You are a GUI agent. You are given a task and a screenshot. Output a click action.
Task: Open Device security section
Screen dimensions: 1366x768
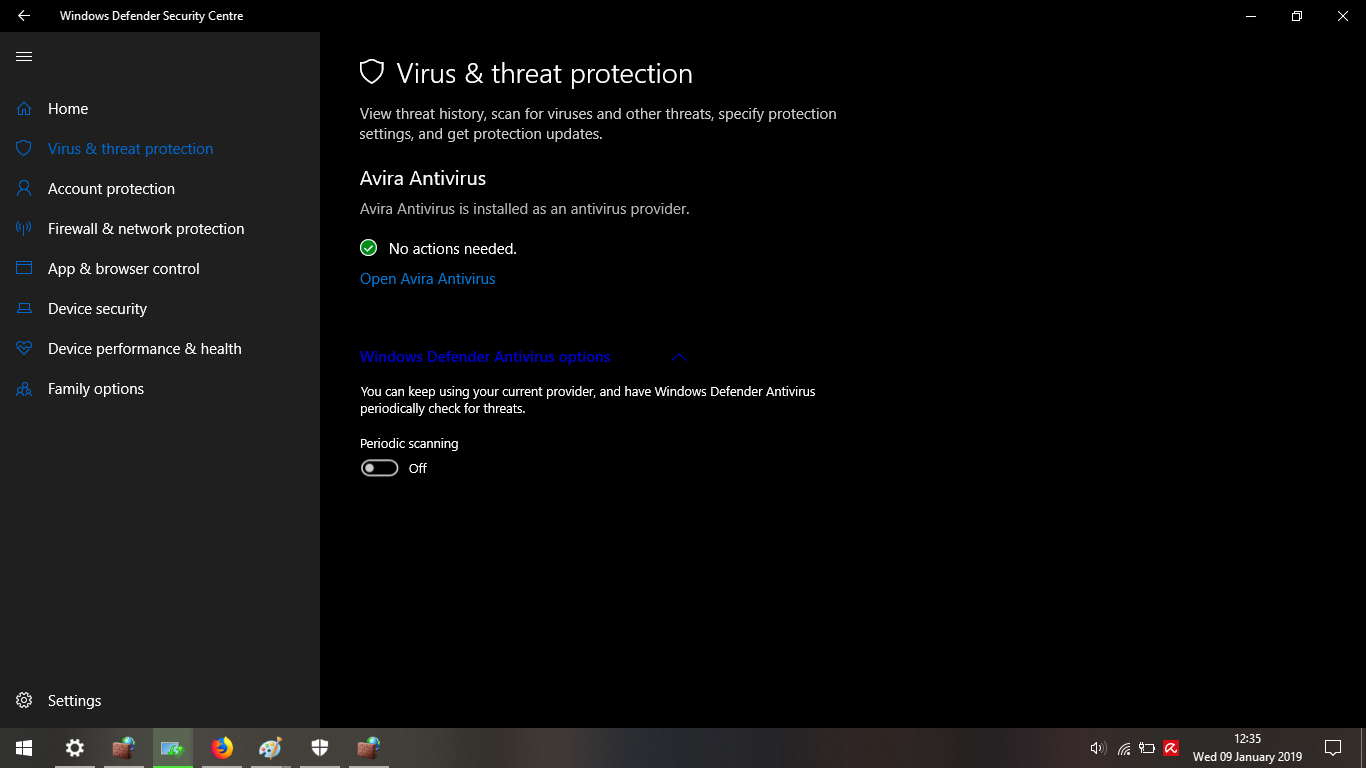coord(160,309)
